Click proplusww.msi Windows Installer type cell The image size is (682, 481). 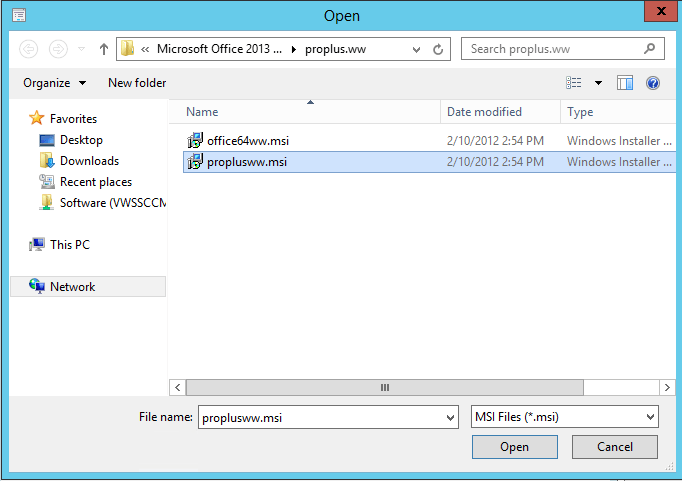click(619, 162)
